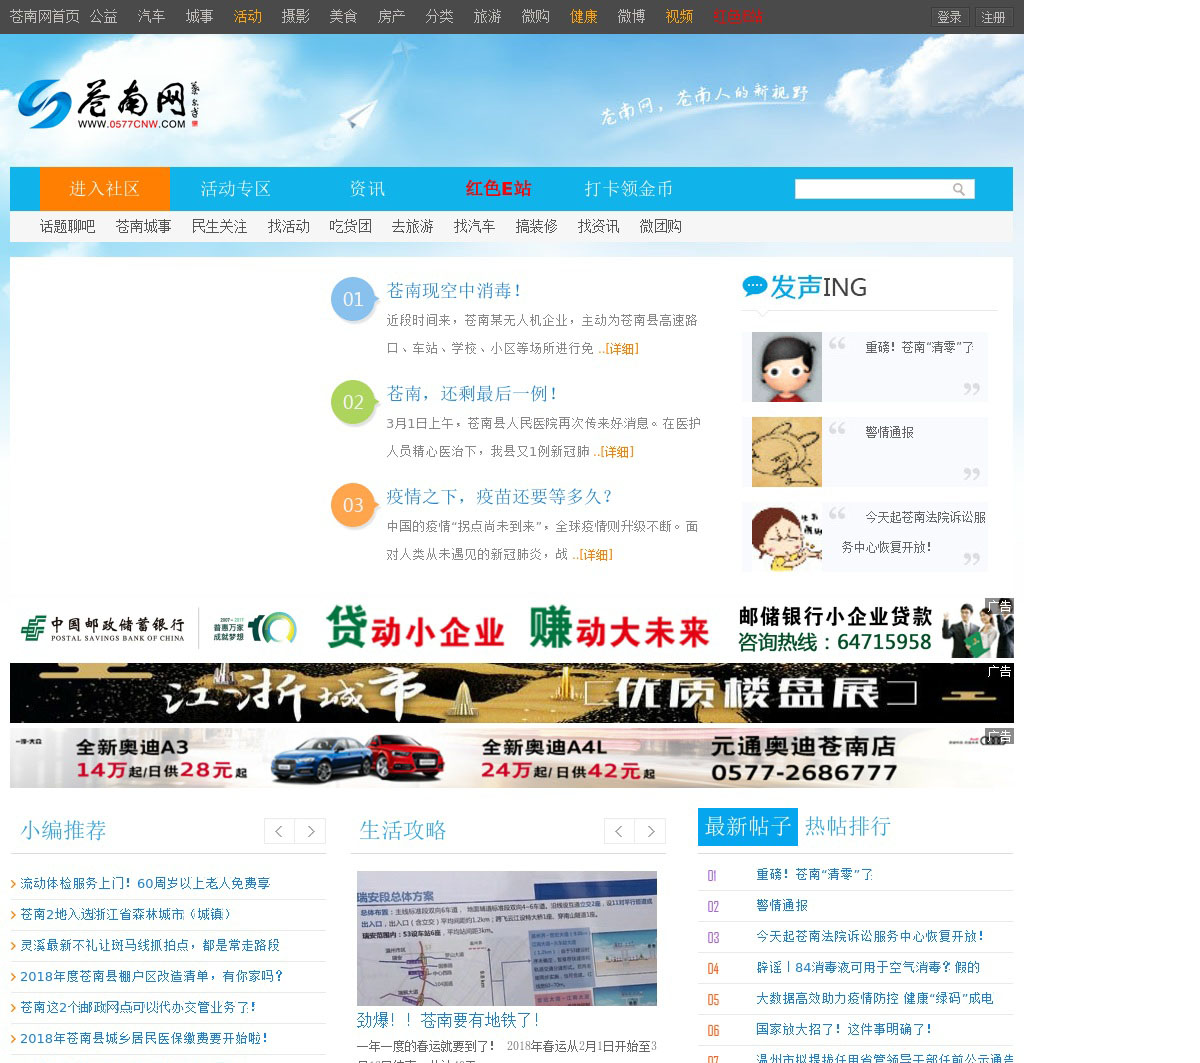Open the metro plan thumbnail image
Viewport: 1200px width, 1063px height.
(506, 938)
